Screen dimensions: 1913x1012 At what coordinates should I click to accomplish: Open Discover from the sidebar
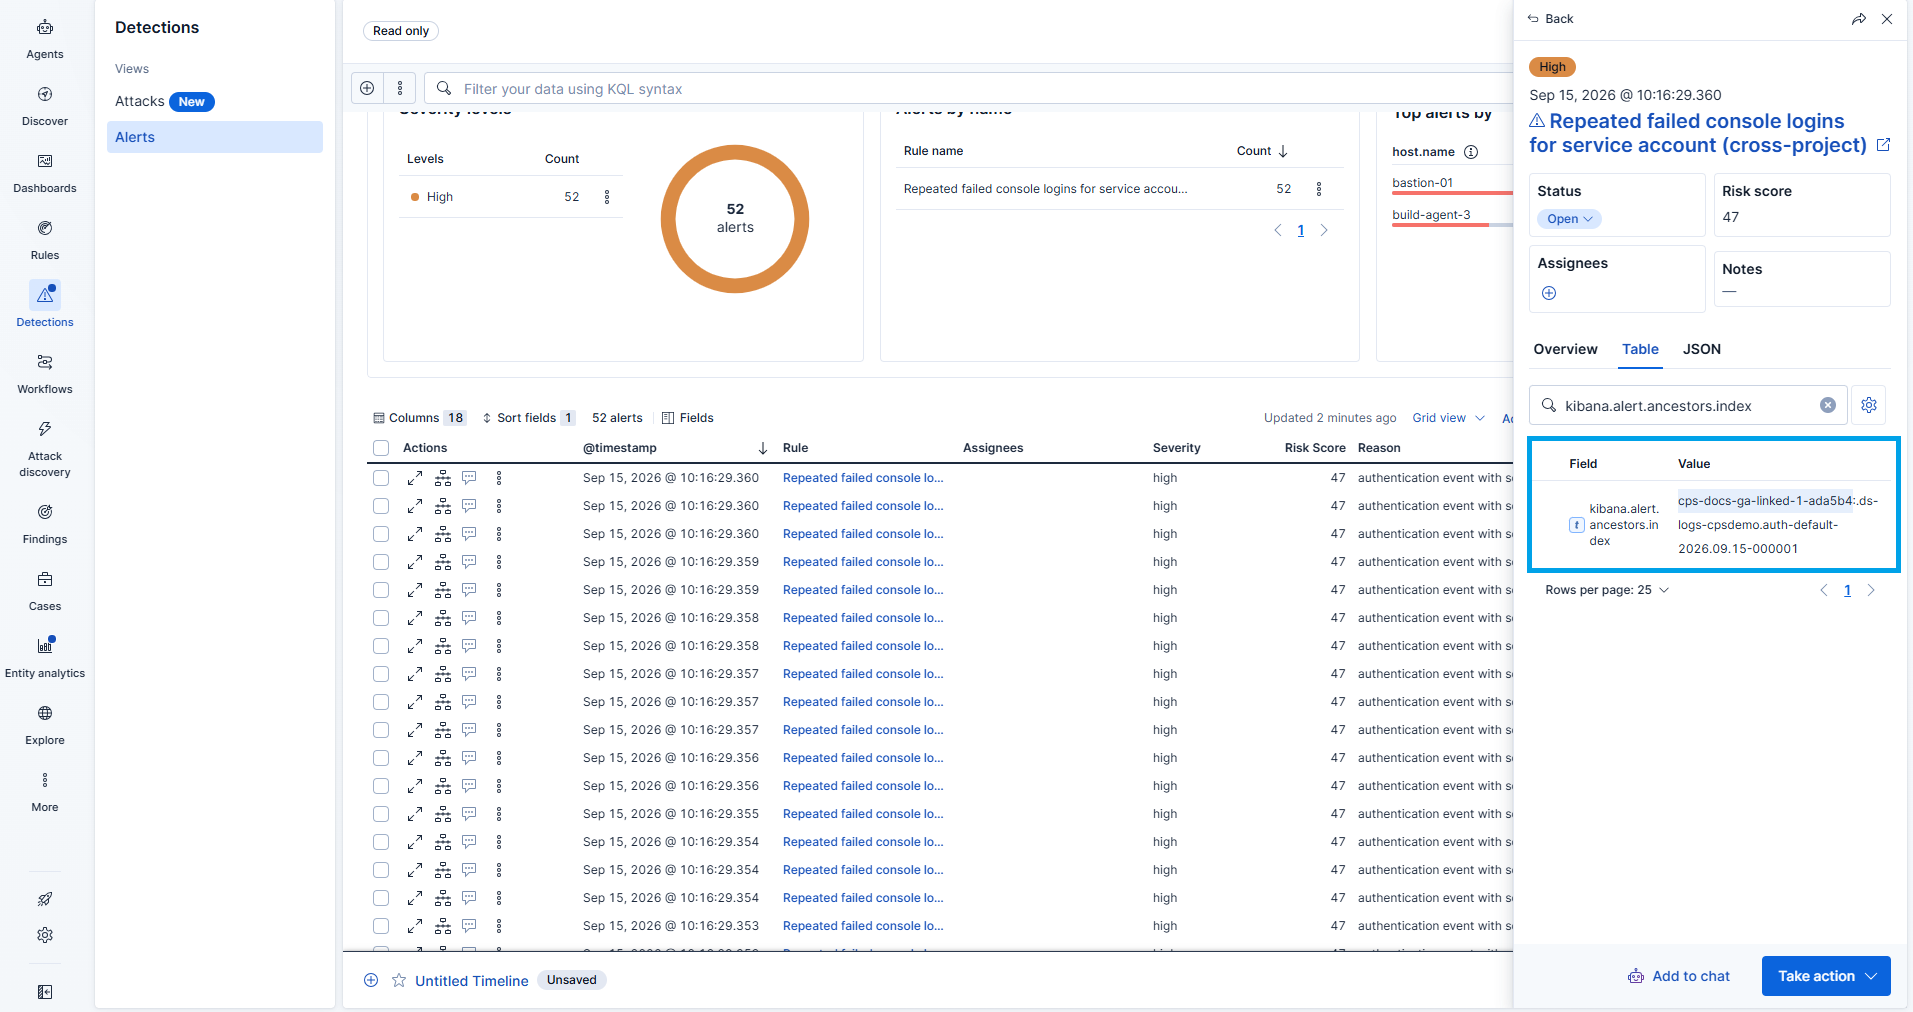45,107
